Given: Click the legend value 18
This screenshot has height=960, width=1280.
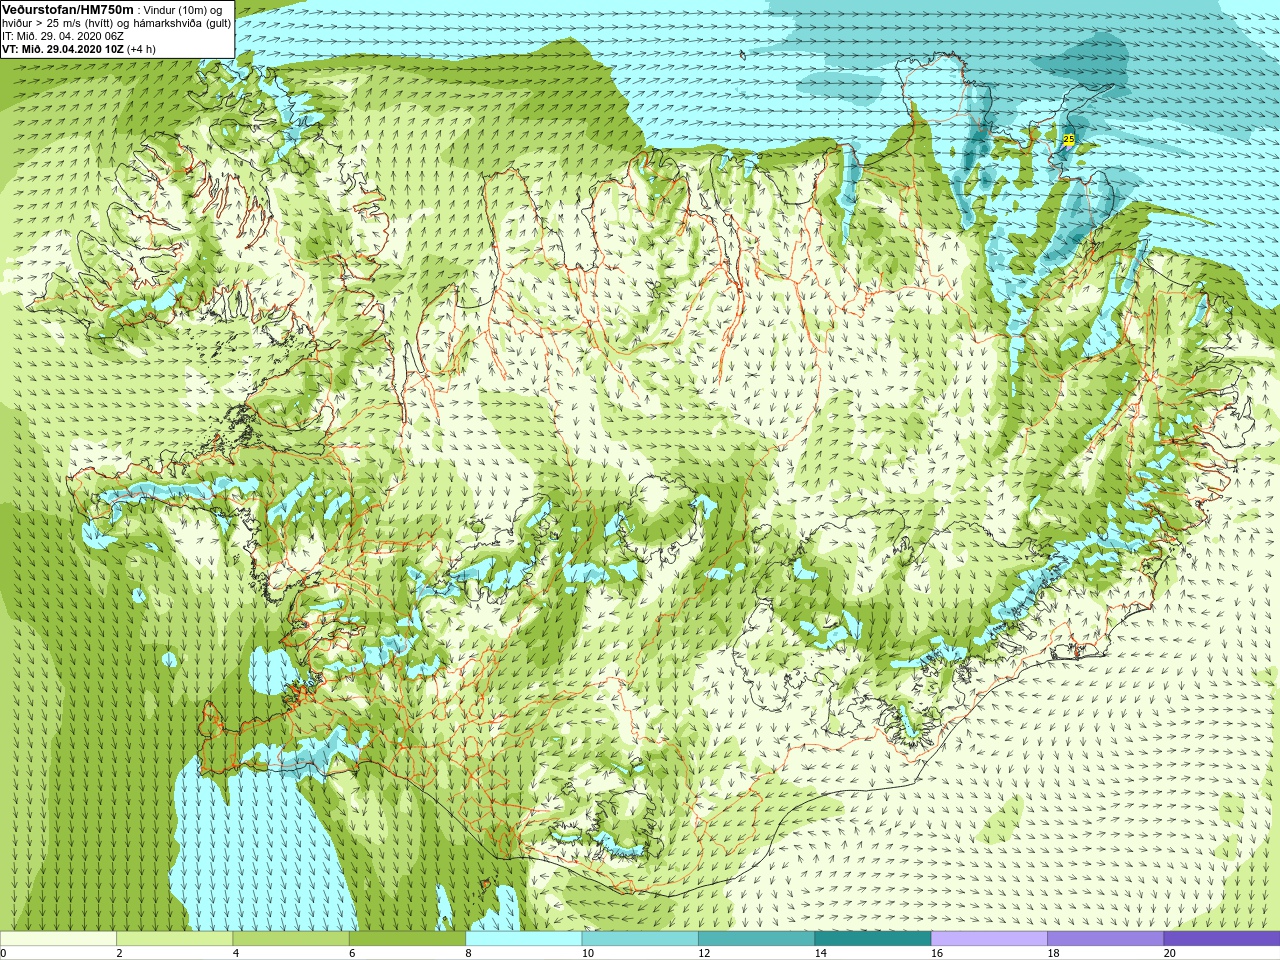Looking at the screenshot, I should [1053, 953].
